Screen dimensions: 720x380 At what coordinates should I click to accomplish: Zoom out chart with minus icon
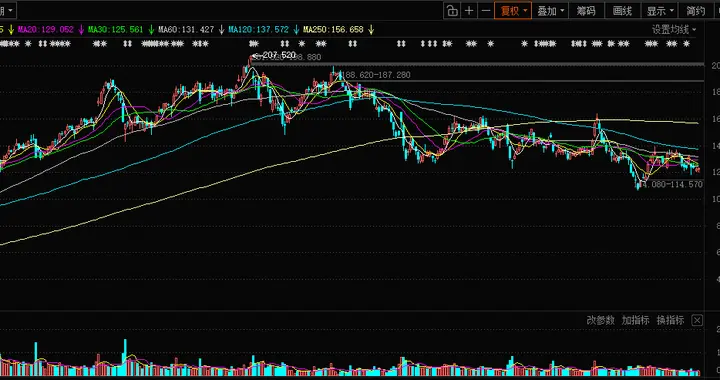pos(485,11)
